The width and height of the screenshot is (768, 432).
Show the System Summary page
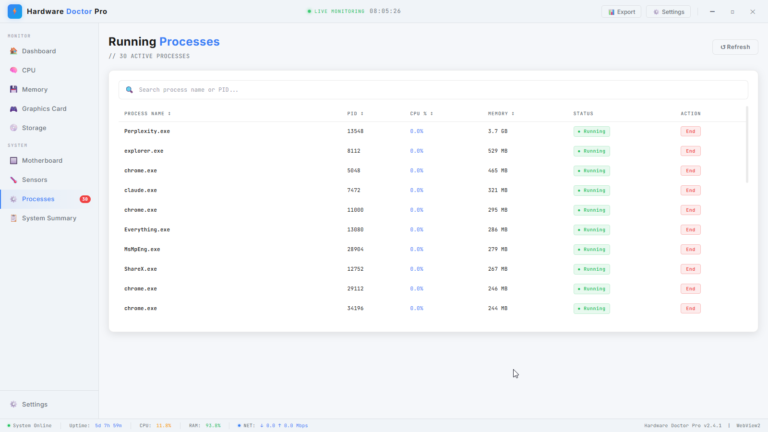(x=49, y=218)
